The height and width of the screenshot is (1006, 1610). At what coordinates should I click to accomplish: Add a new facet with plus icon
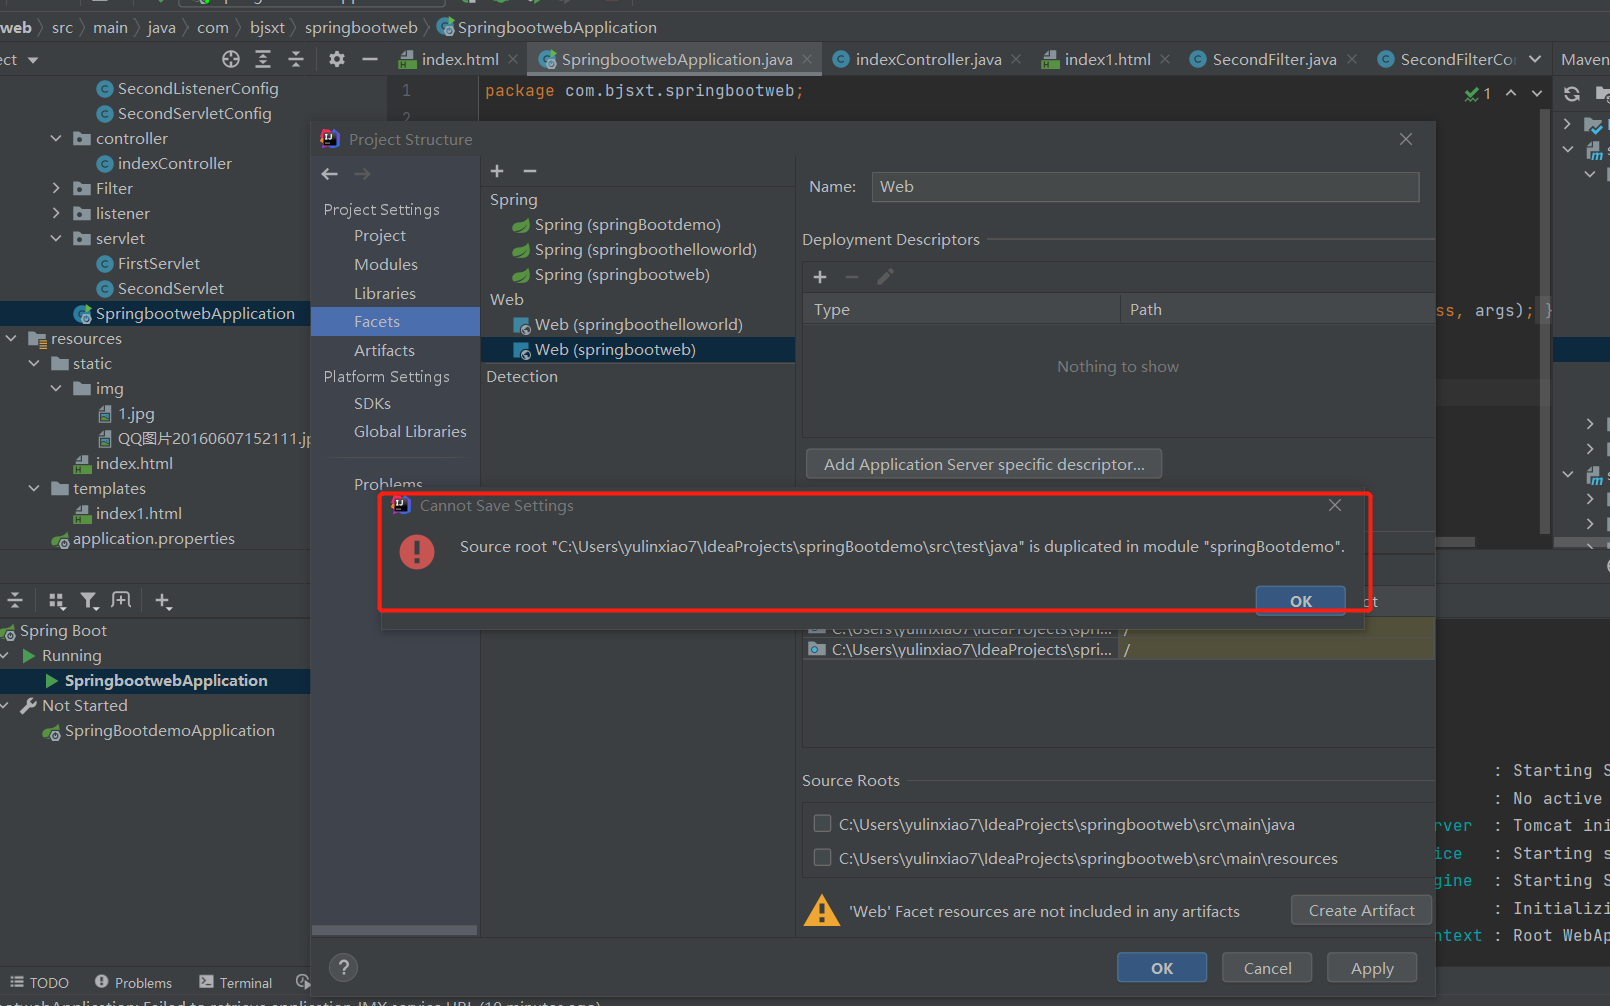click(497, 171)
